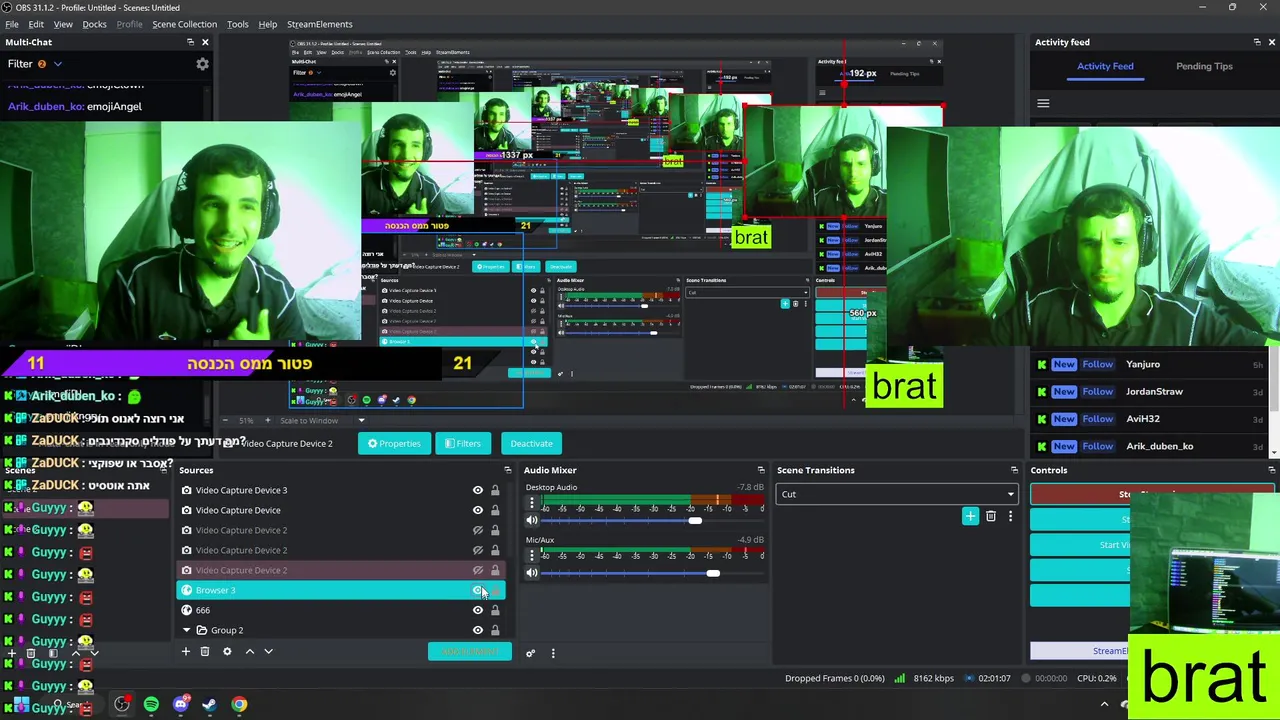Click the JordanStraw follow event
Viewport: 1280px width, 720px height.
point(1152,391)
